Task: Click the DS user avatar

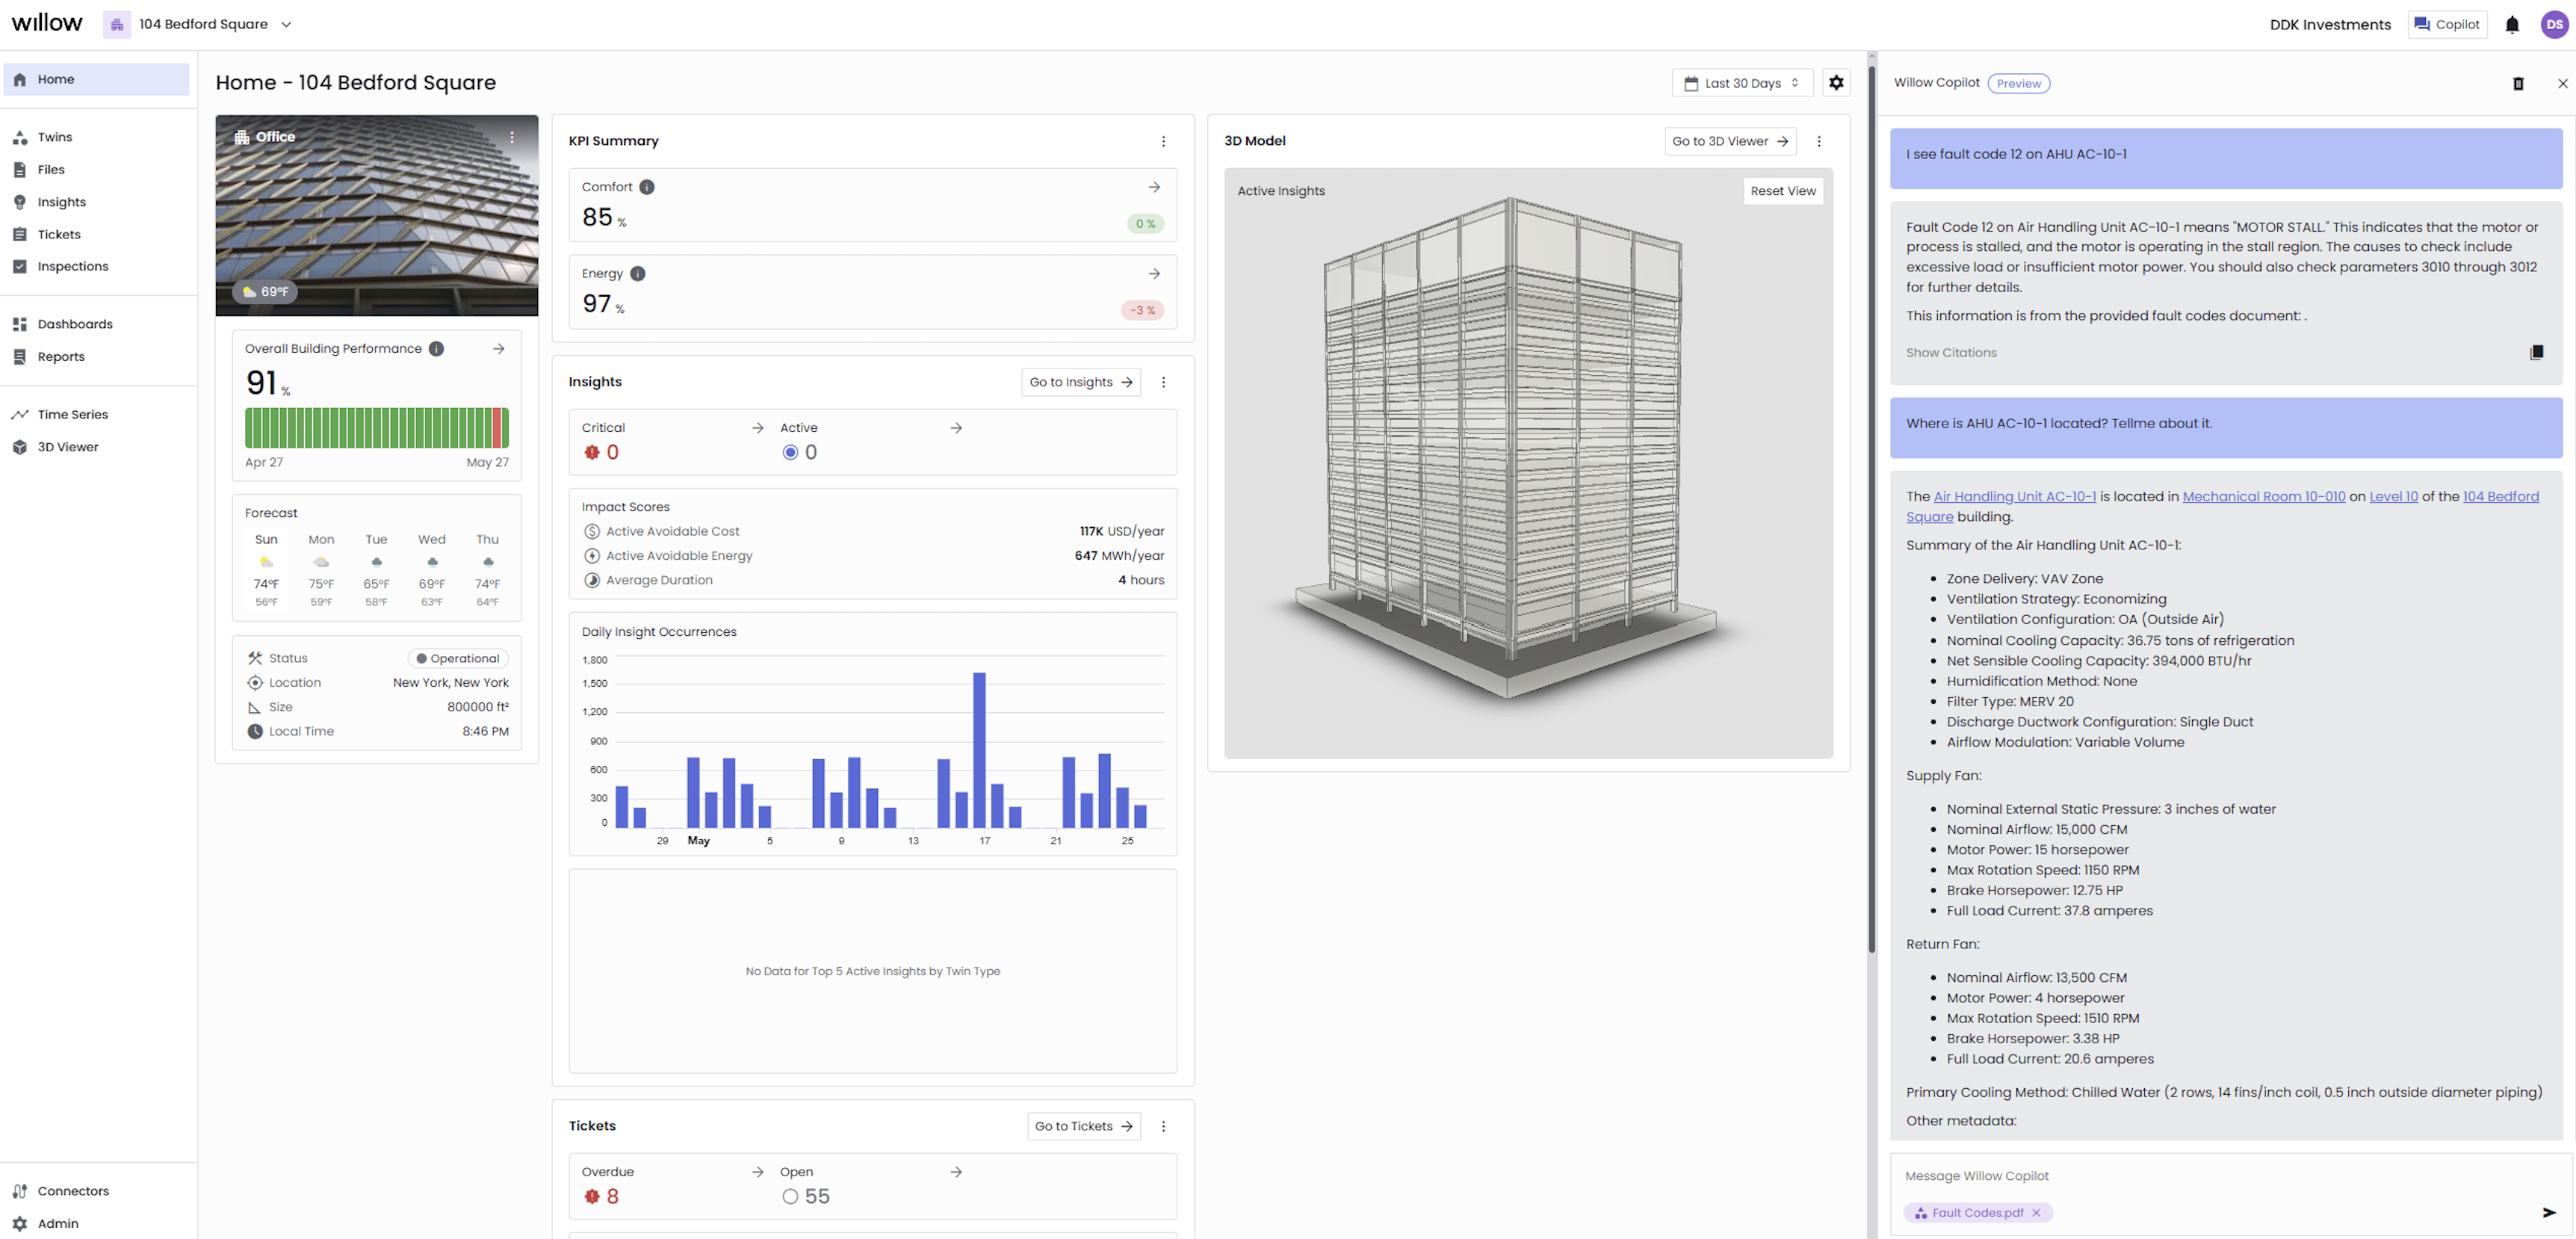Action: (x=2554, y=25)
